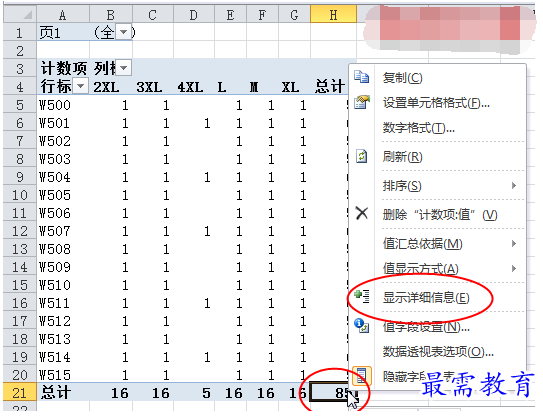The width and height of the screenshot is (543, 416).
Task: Open column labels filter dropdown in row 3
Action: pos(123,68)
